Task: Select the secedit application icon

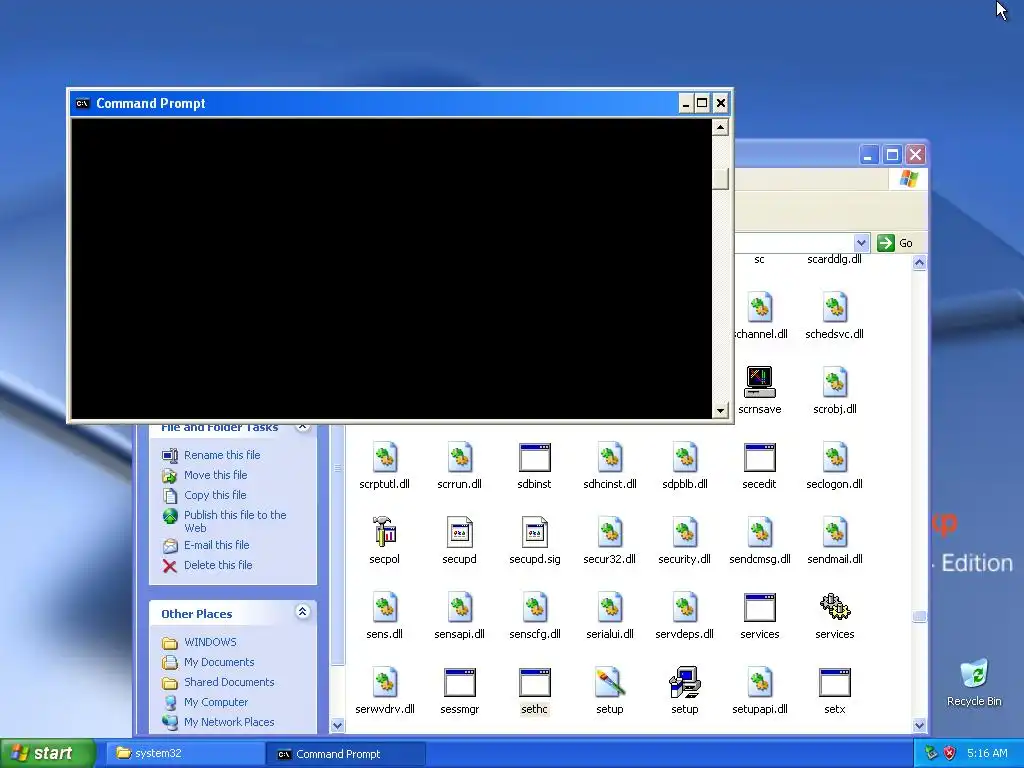Action: [x=760, y=457]
